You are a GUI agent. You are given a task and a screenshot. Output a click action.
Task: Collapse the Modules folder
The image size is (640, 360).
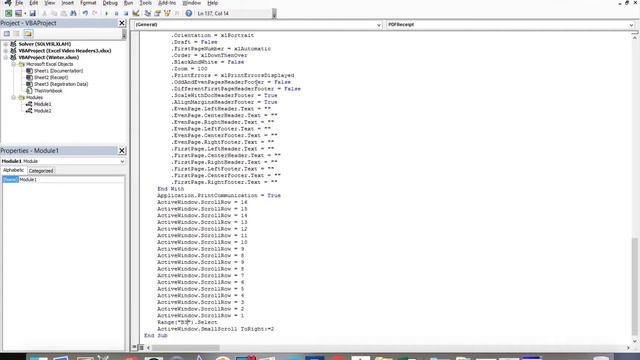pyautogui.click(x=13, y=98)
